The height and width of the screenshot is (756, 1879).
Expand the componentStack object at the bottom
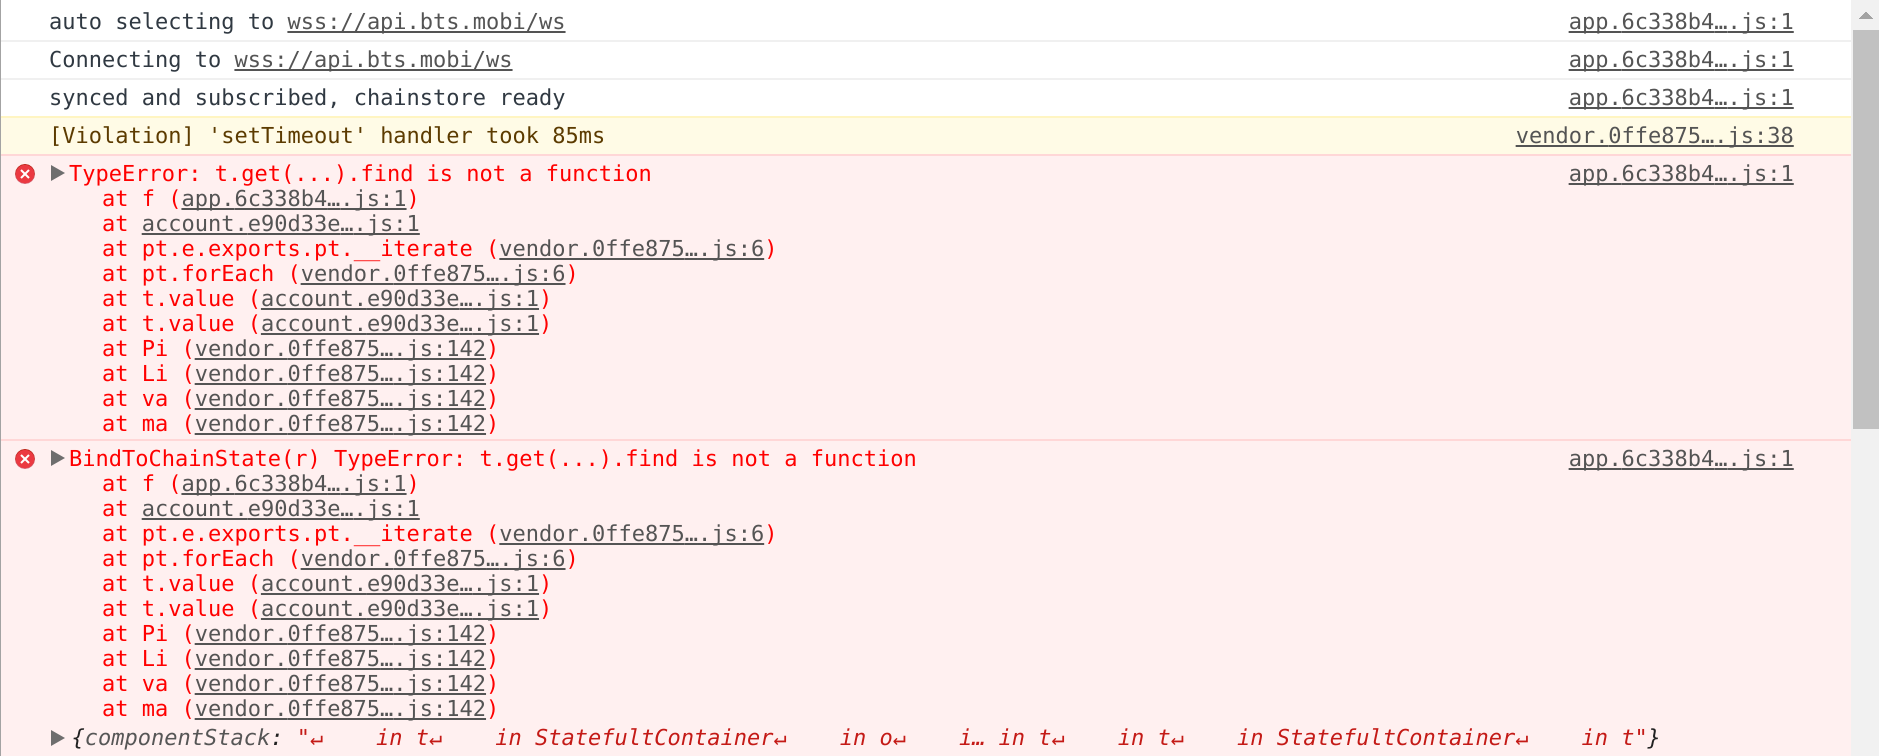click(x=56, y=737)
